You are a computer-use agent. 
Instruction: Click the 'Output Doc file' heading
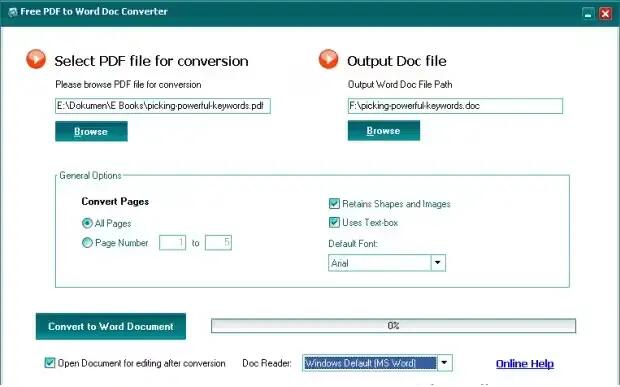click(x=397, y=61)
